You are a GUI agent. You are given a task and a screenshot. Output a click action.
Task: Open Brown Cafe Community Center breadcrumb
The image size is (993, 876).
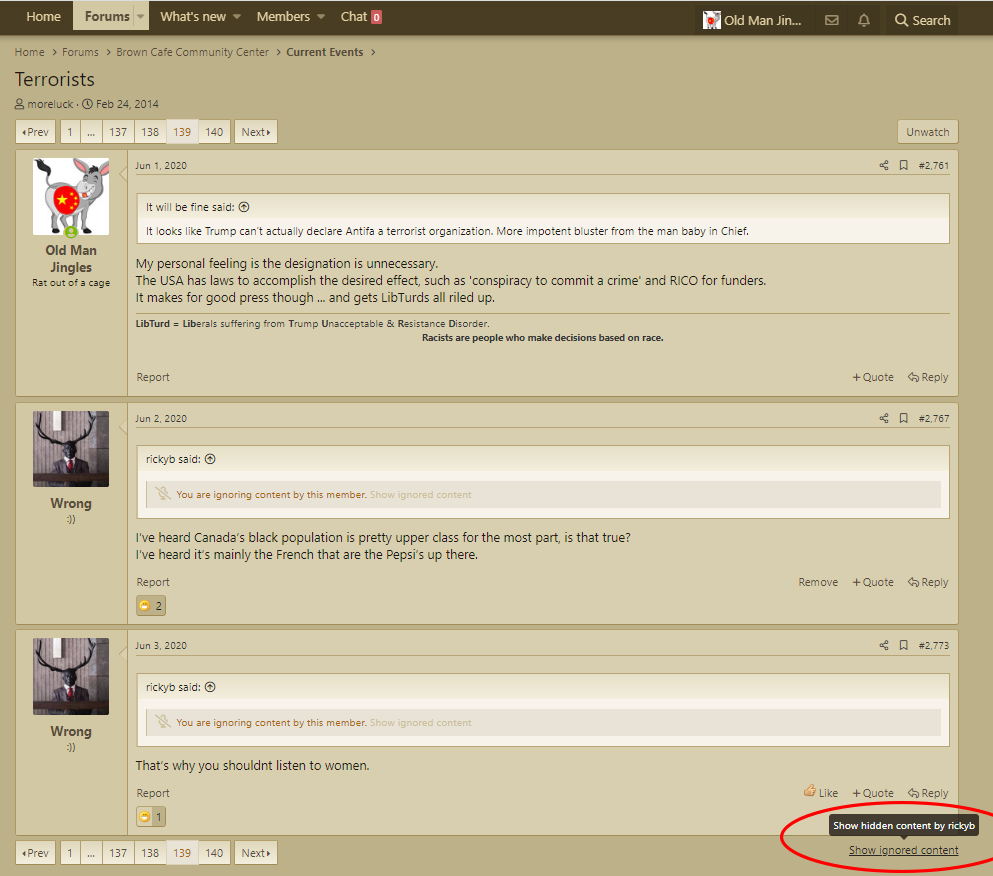pyautogui.click(x=192, y=52)
